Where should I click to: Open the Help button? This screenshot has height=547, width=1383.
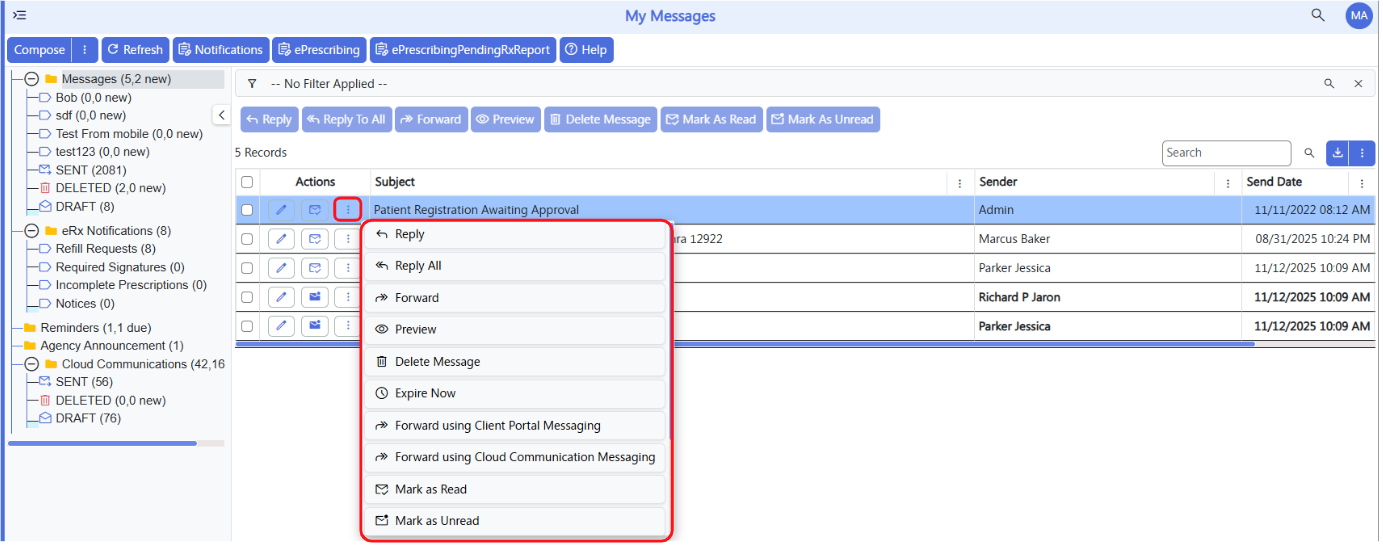[x=586, y=50]
